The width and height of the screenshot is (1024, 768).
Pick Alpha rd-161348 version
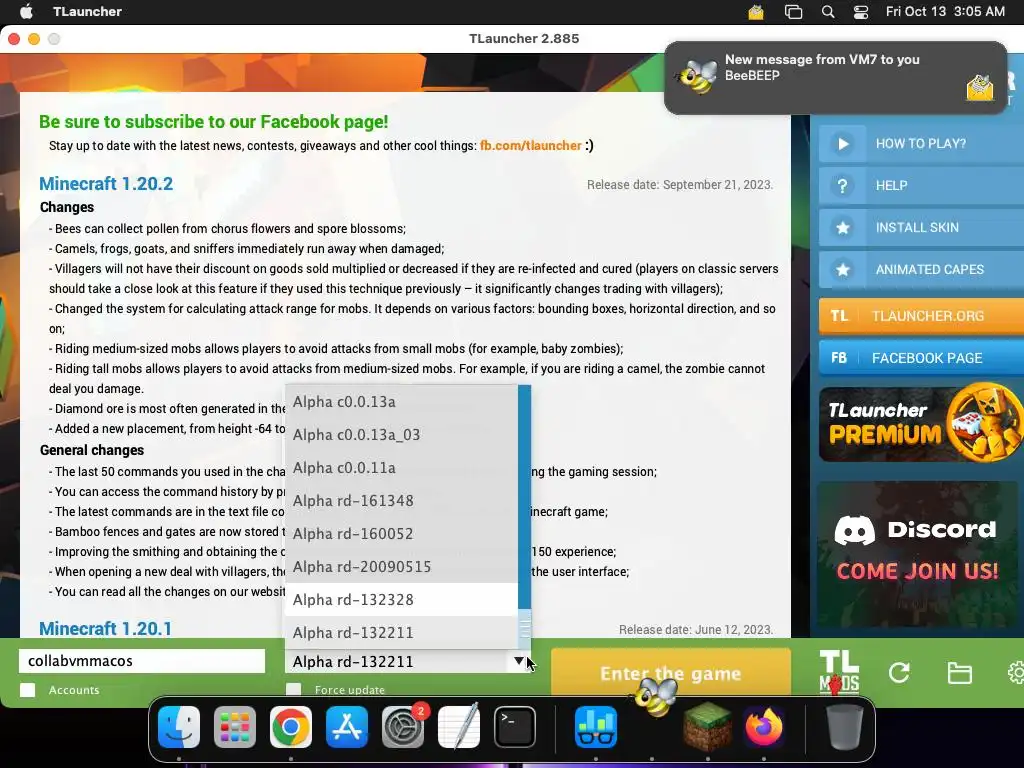401,500
